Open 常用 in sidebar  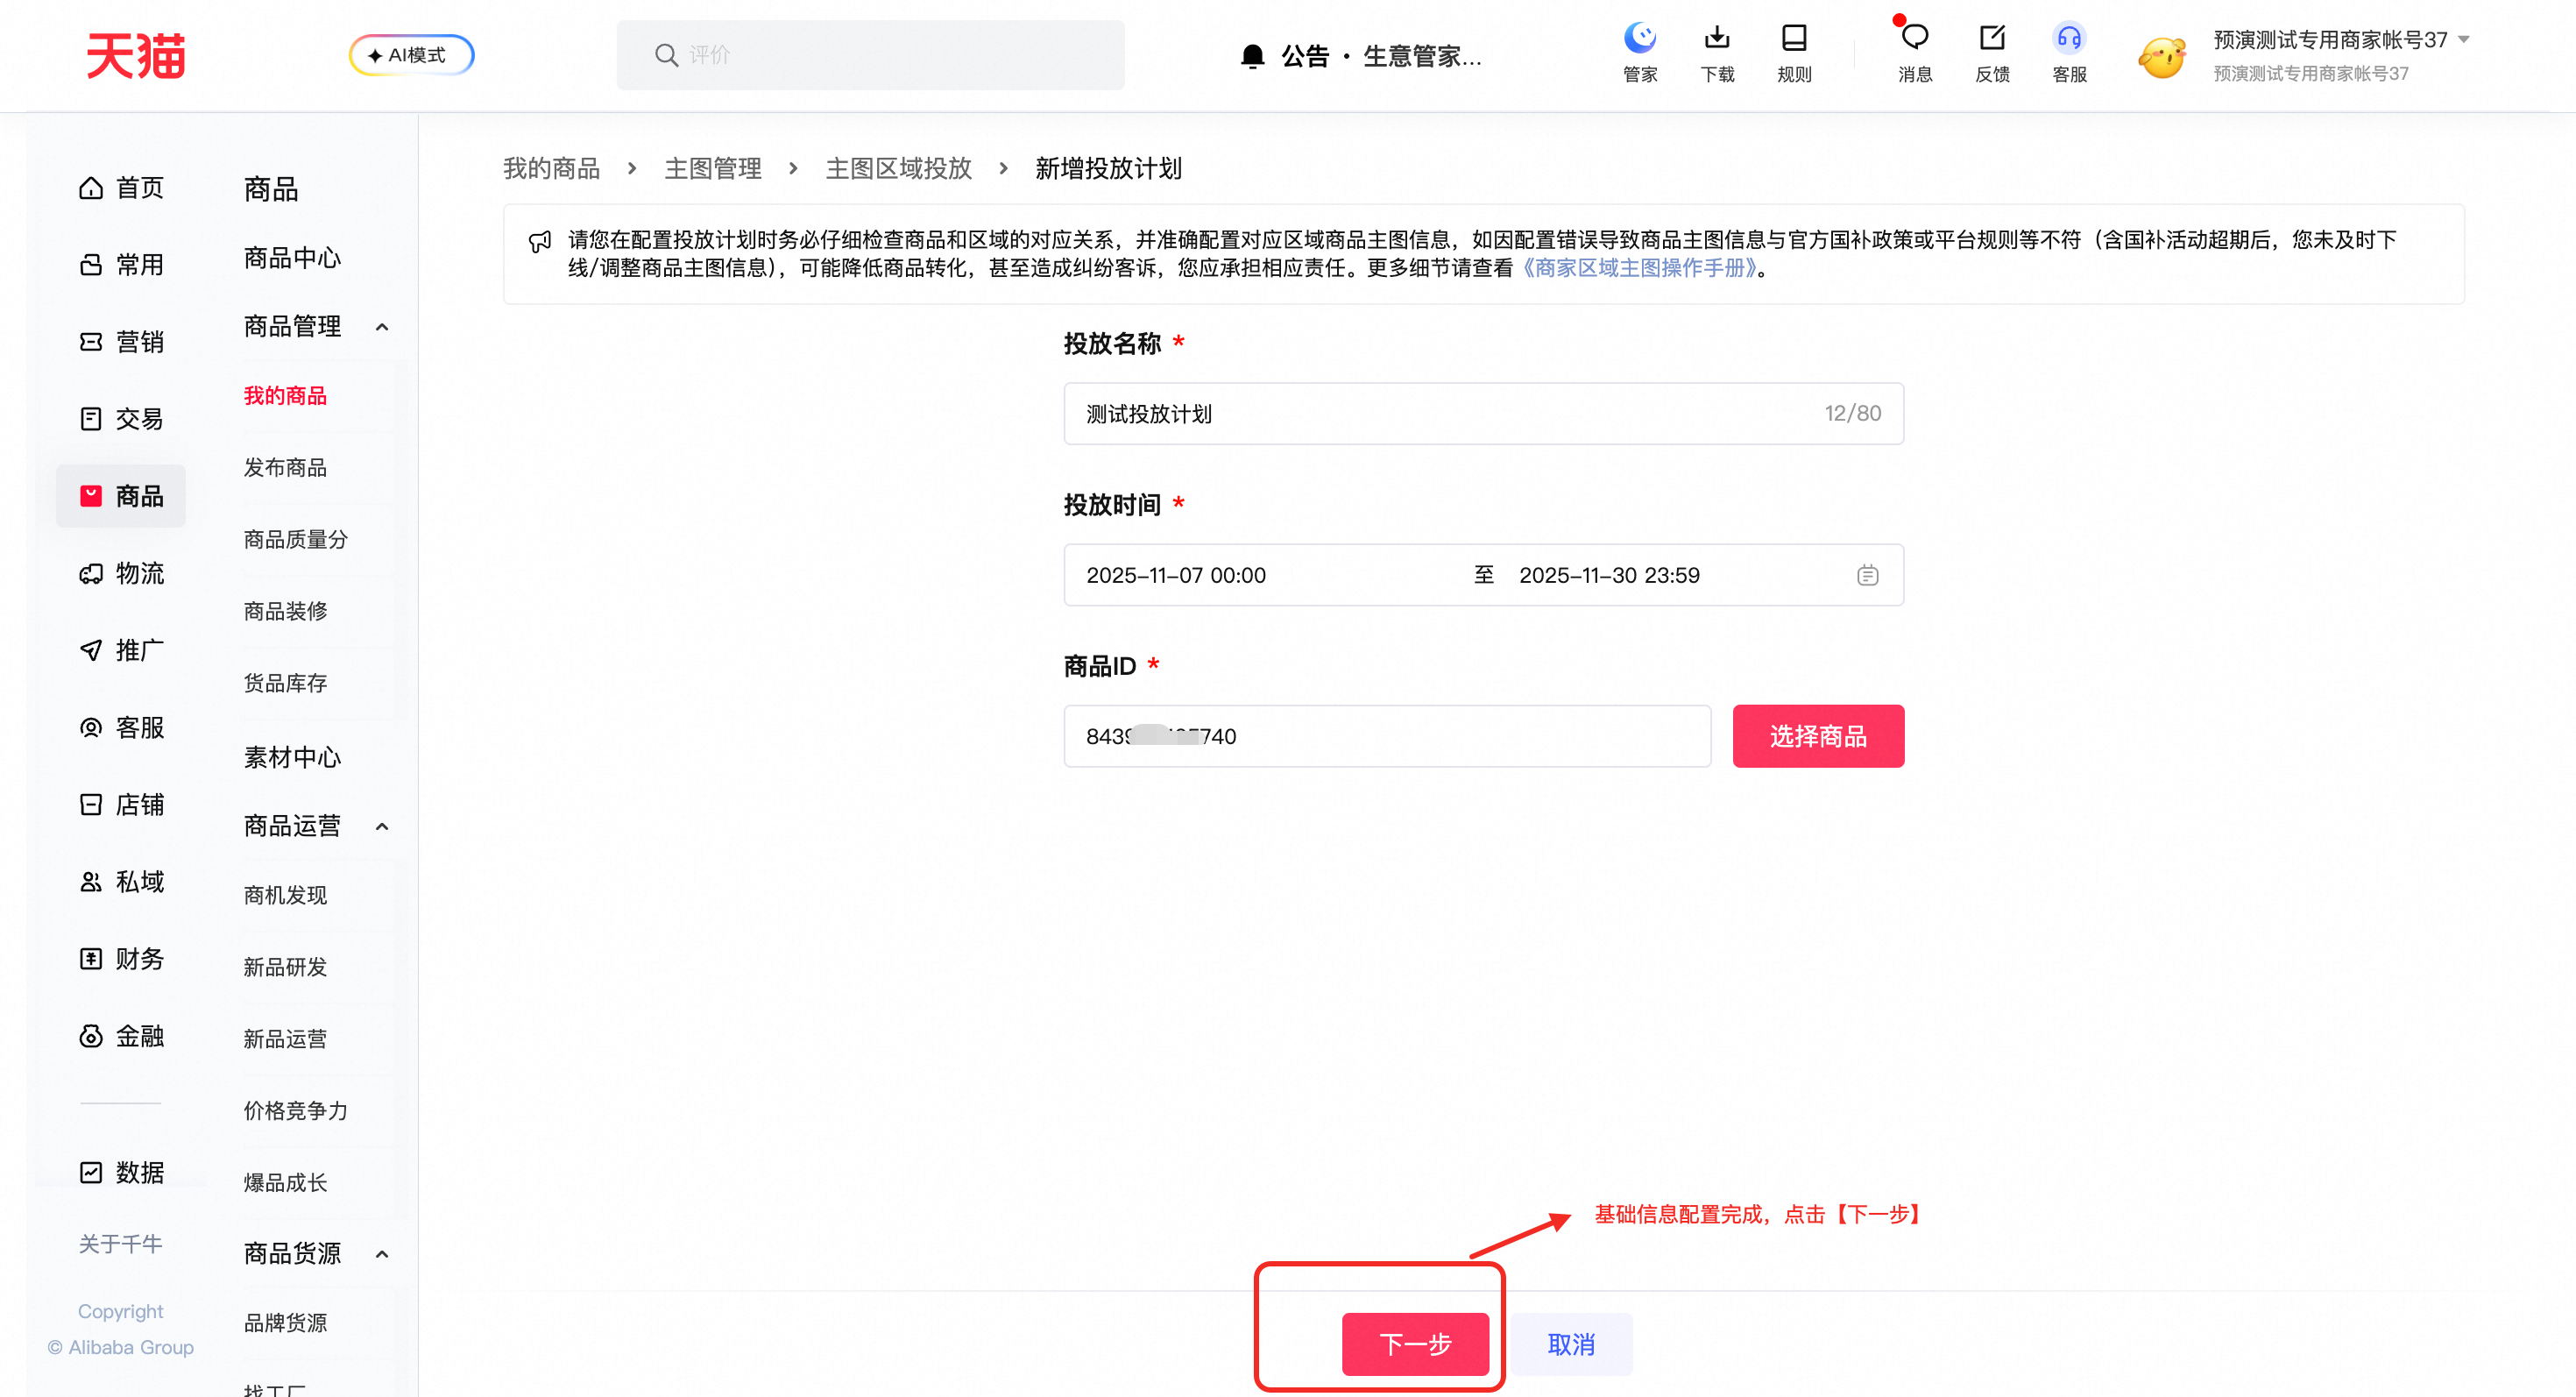coord(121,264)
